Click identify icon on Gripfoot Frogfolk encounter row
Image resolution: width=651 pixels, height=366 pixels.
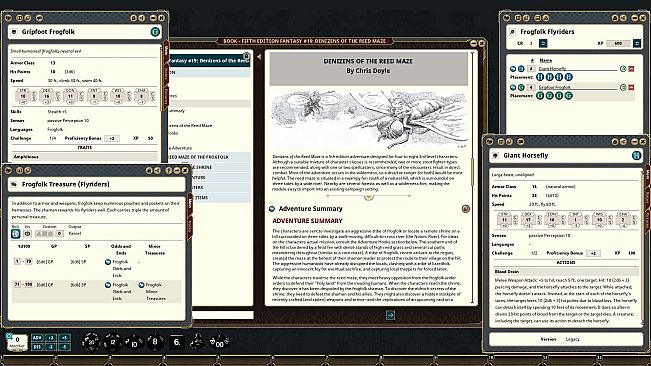coord(623,88)
